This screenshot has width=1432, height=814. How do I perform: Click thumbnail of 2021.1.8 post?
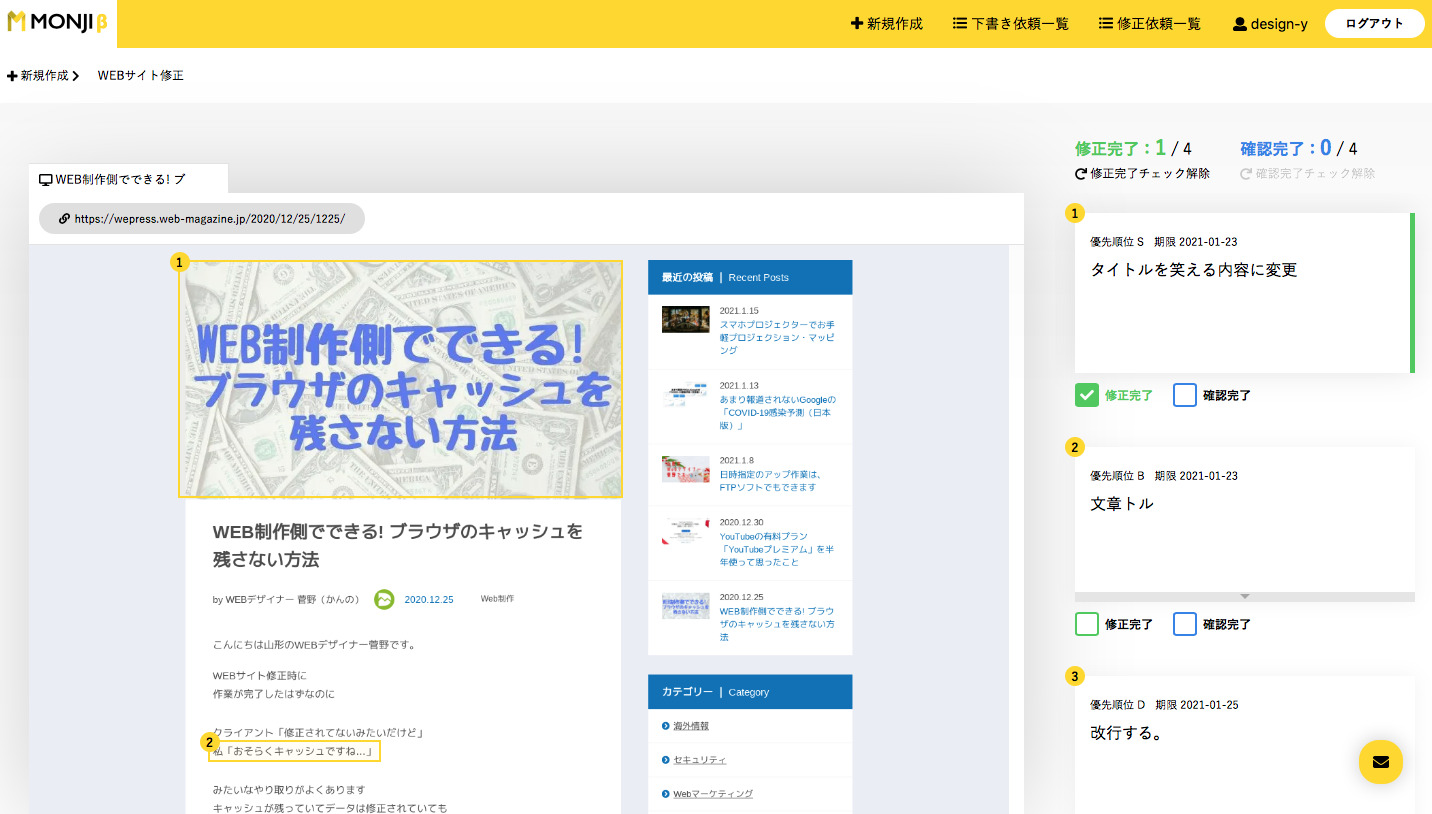[686, 469]
